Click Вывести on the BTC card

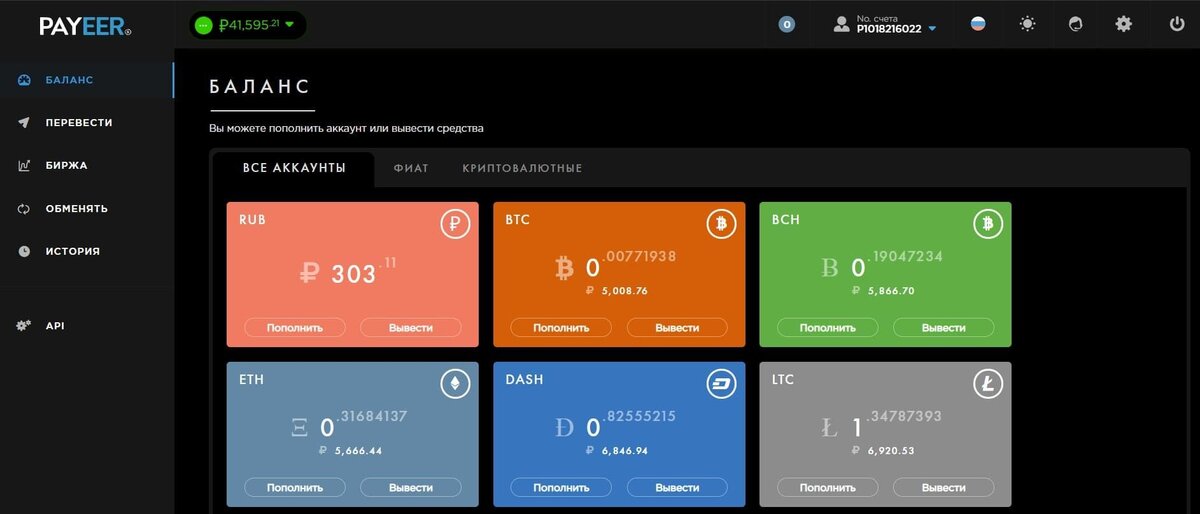point(677,328)
